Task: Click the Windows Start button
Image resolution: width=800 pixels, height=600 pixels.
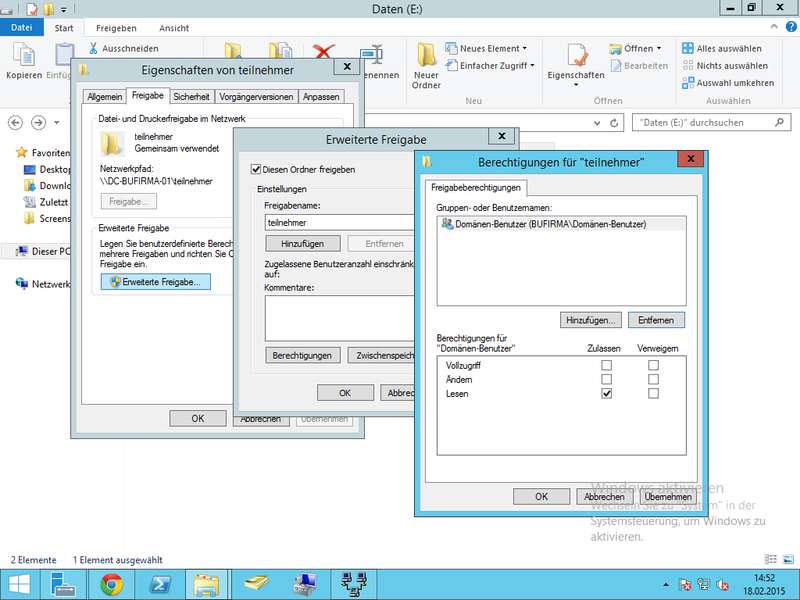Action: pos(20,584)
